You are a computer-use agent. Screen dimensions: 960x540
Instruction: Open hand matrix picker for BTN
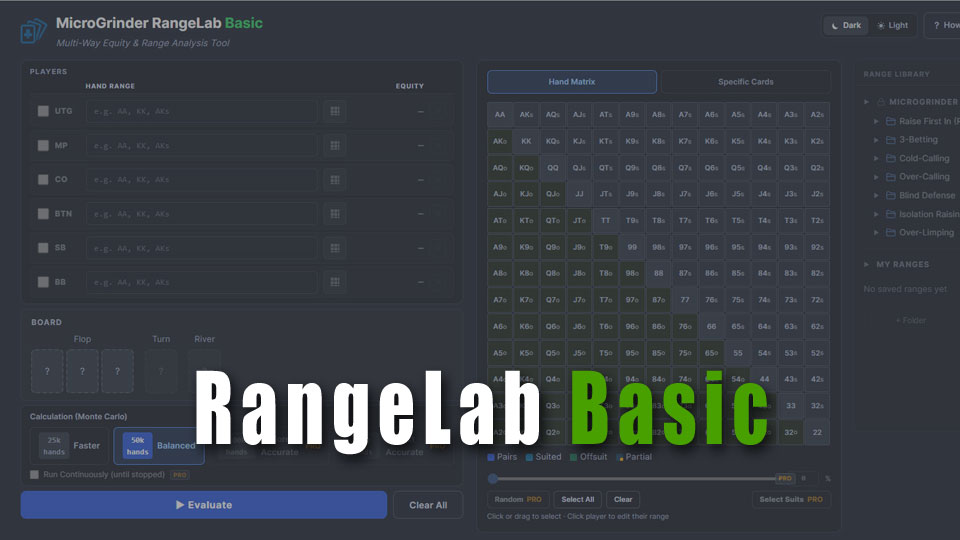(x=335, y=214)
